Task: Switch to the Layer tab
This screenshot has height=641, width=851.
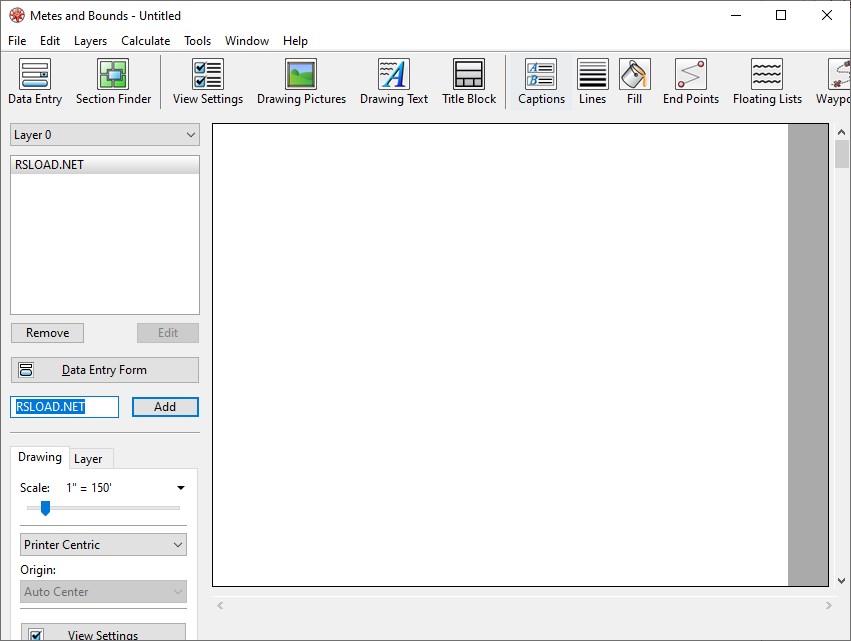Action: point(90,458)
